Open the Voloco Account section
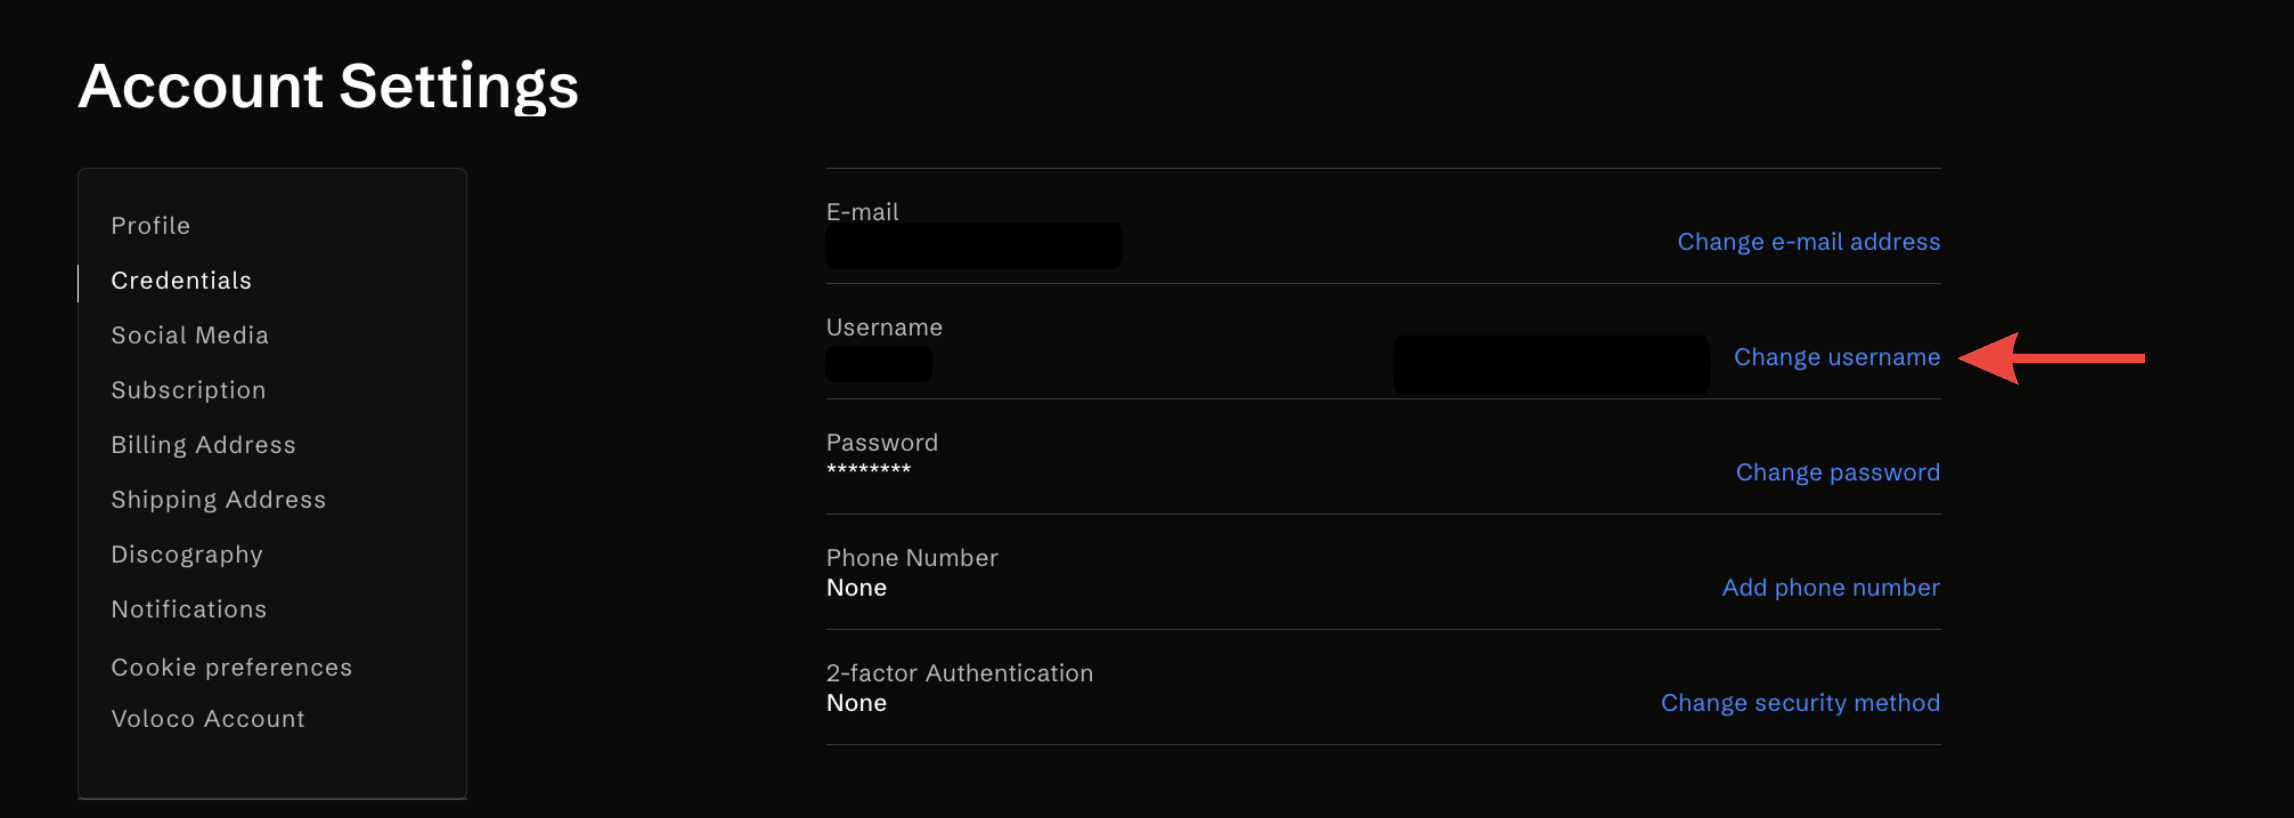Screen dimensions: 2294x818 tap(208, 719)
